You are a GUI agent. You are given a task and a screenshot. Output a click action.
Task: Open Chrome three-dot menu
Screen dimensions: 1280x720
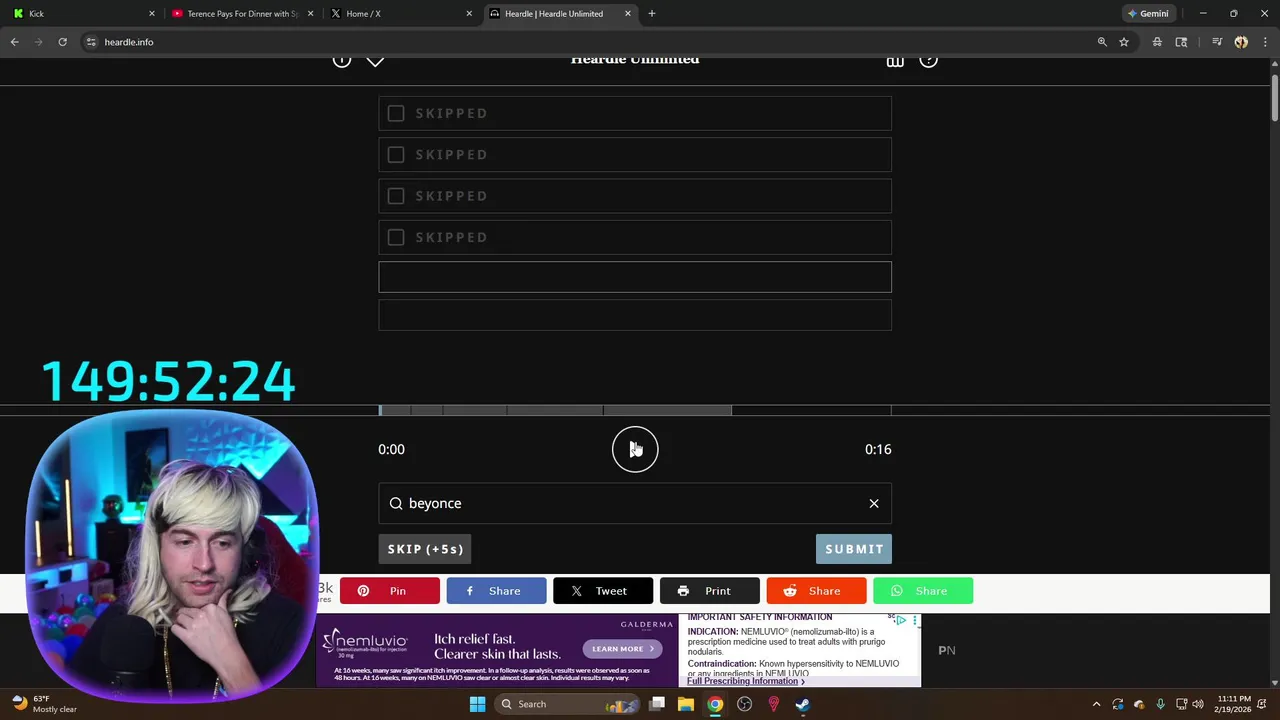click(1265, 42)
